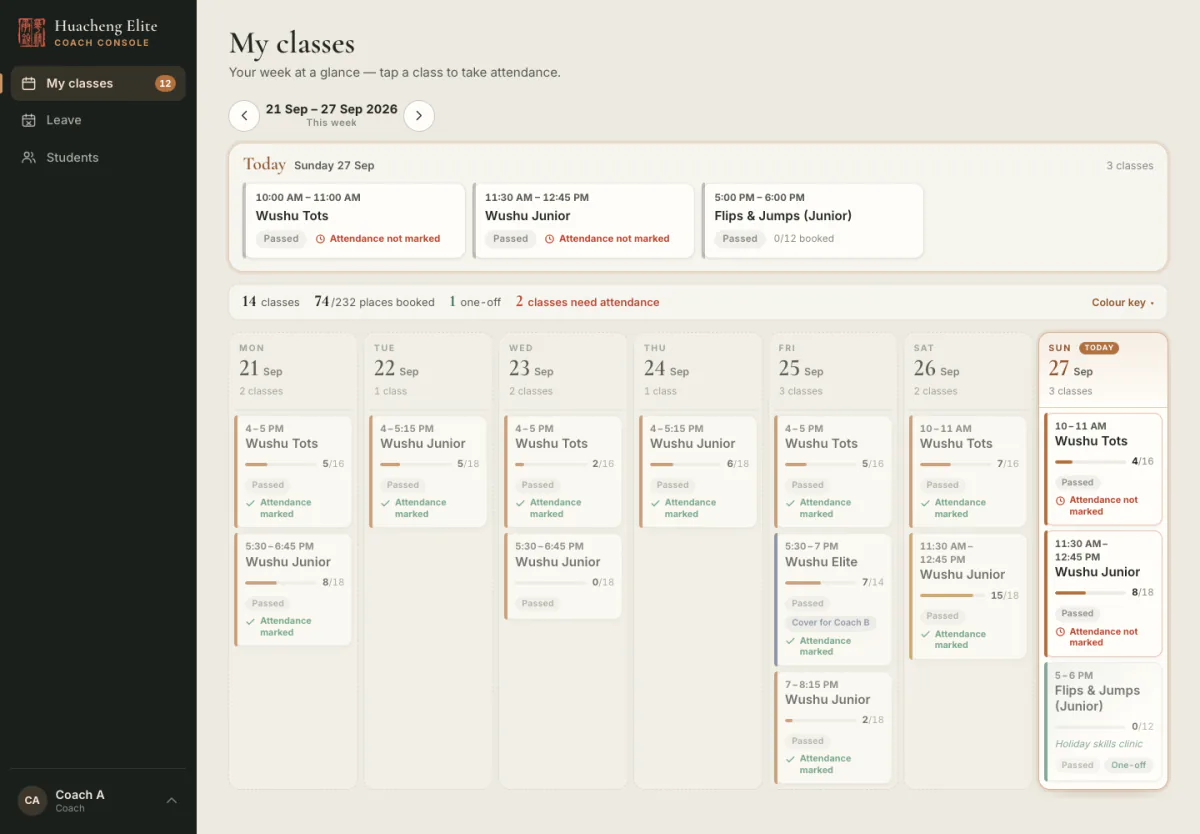Click the 'One-off' tag on Sunday's Flips & Jumps
This screenshot has width=1200, height=834.
1128,765
